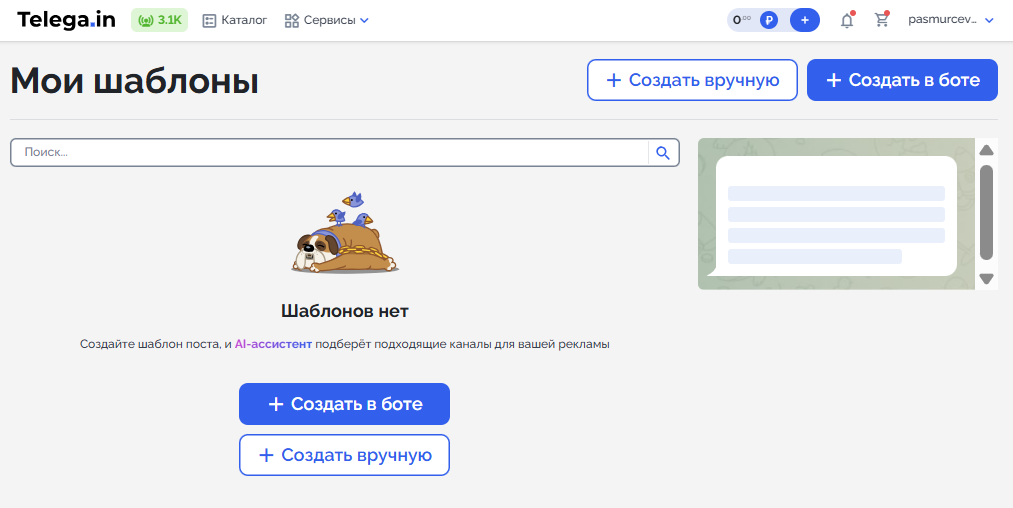
Task: Expand the Сервисы dropdown menu
Action: pos(327,20)
